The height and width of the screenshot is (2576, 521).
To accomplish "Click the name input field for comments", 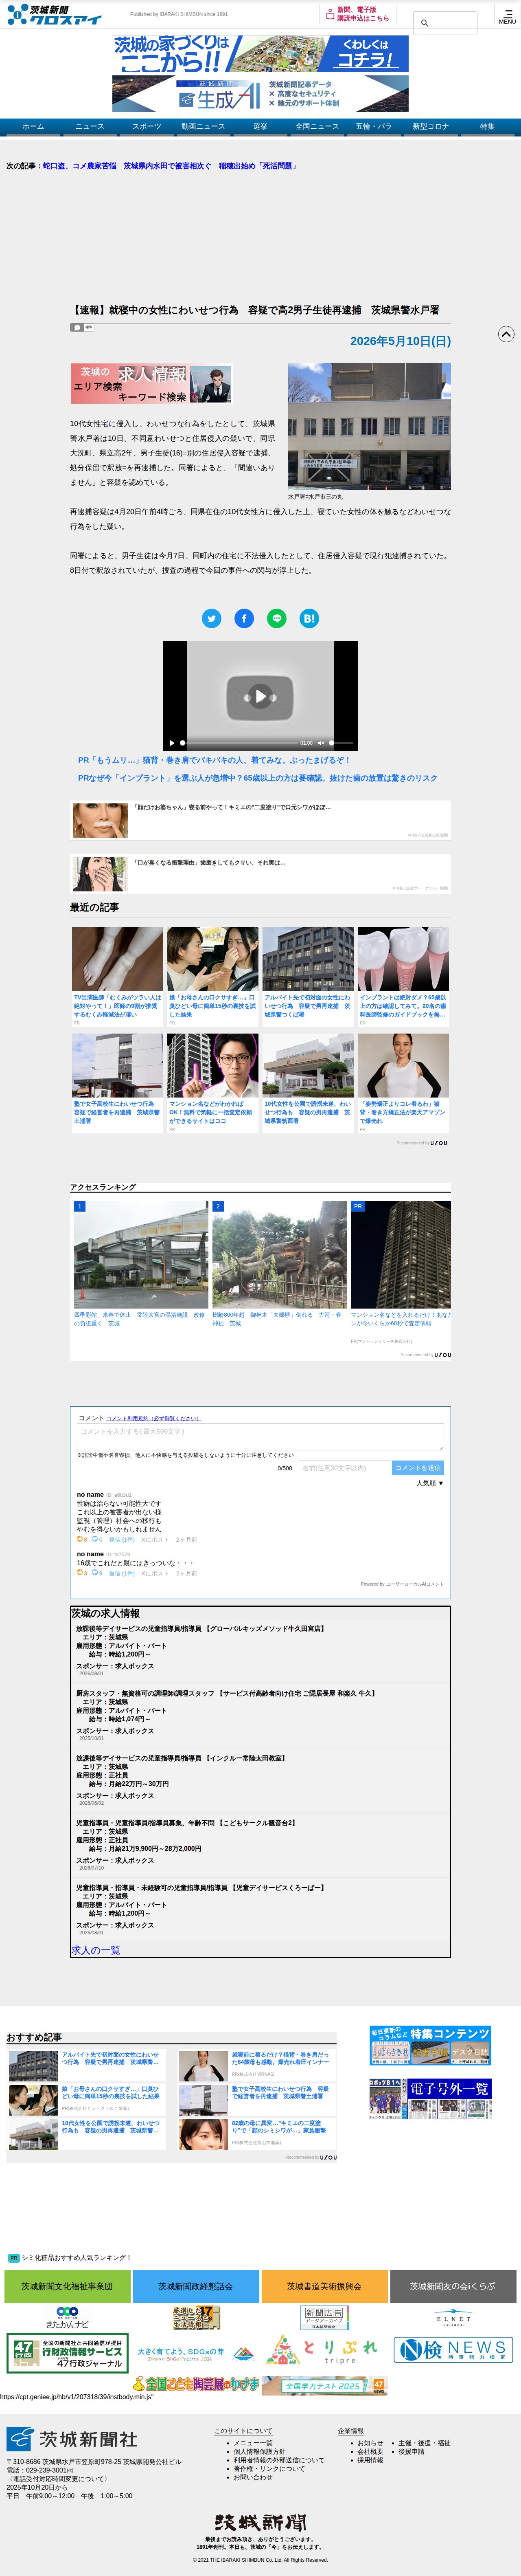I will pyautogui.click(x=344, y=1468).
